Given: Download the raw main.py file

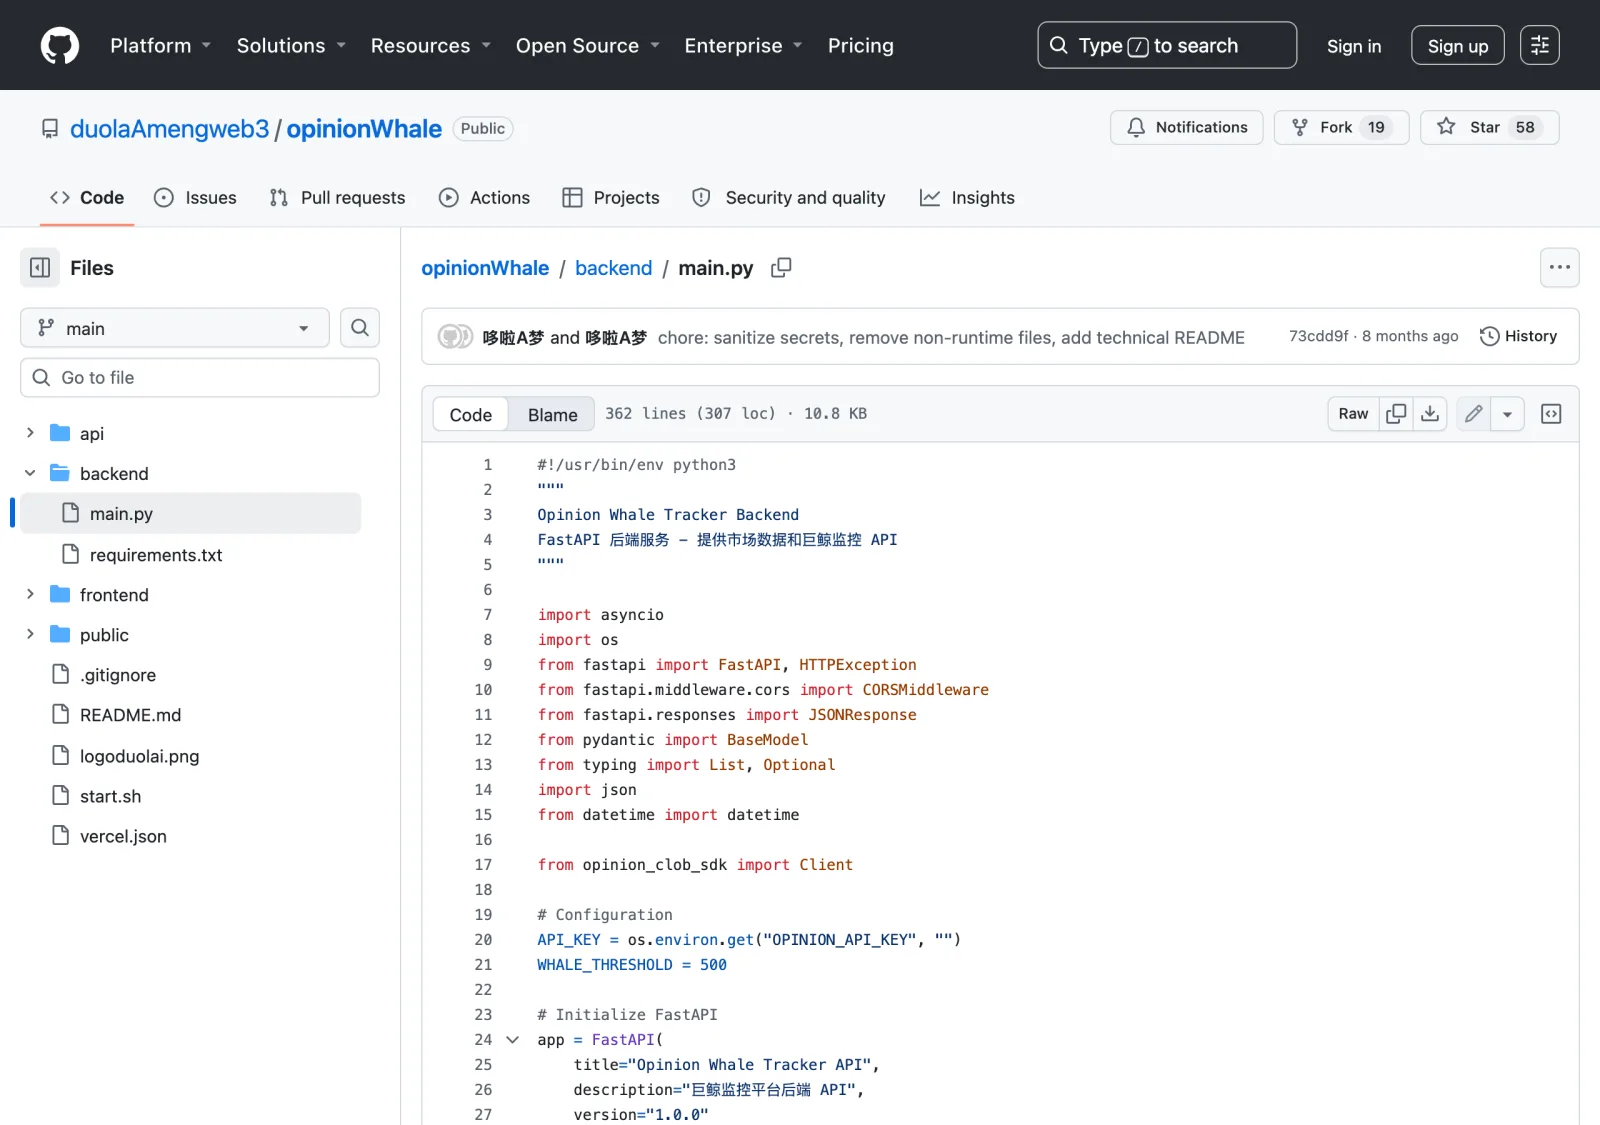Looking at the screenshot, I should tap(1430, 413).
